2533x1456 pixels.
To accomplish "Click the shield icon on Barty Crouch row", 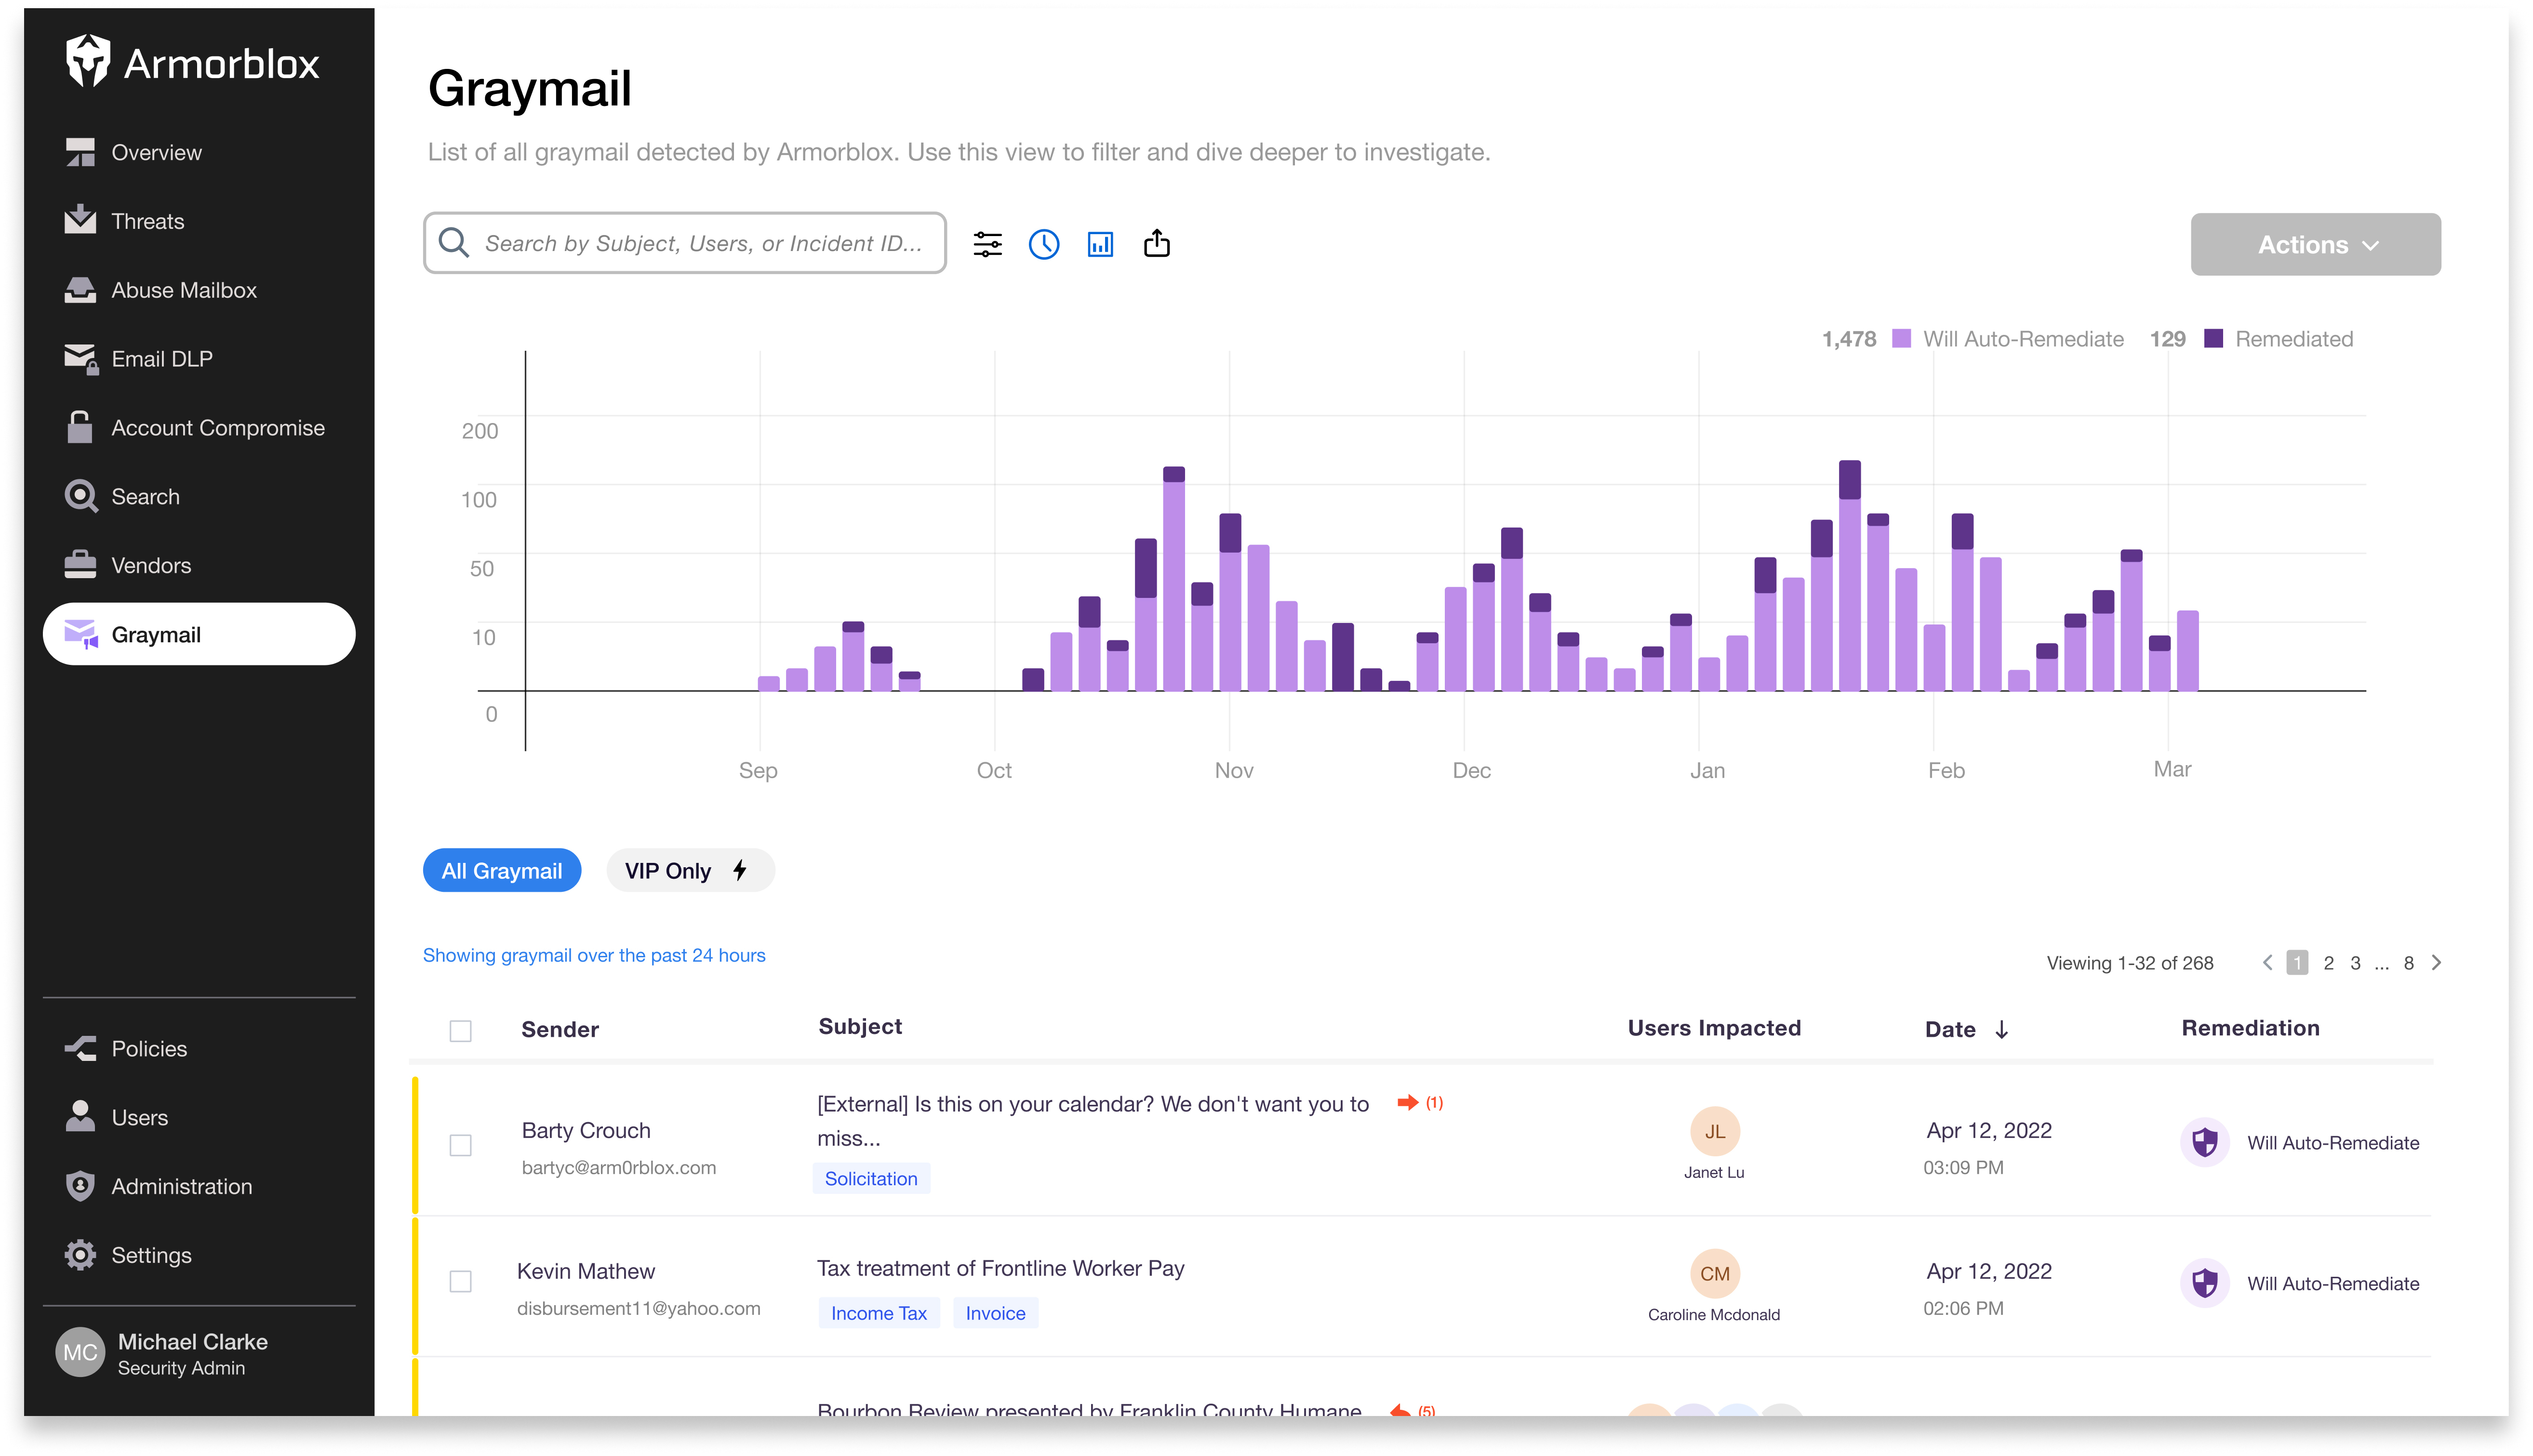I will coord(2204,1142).
